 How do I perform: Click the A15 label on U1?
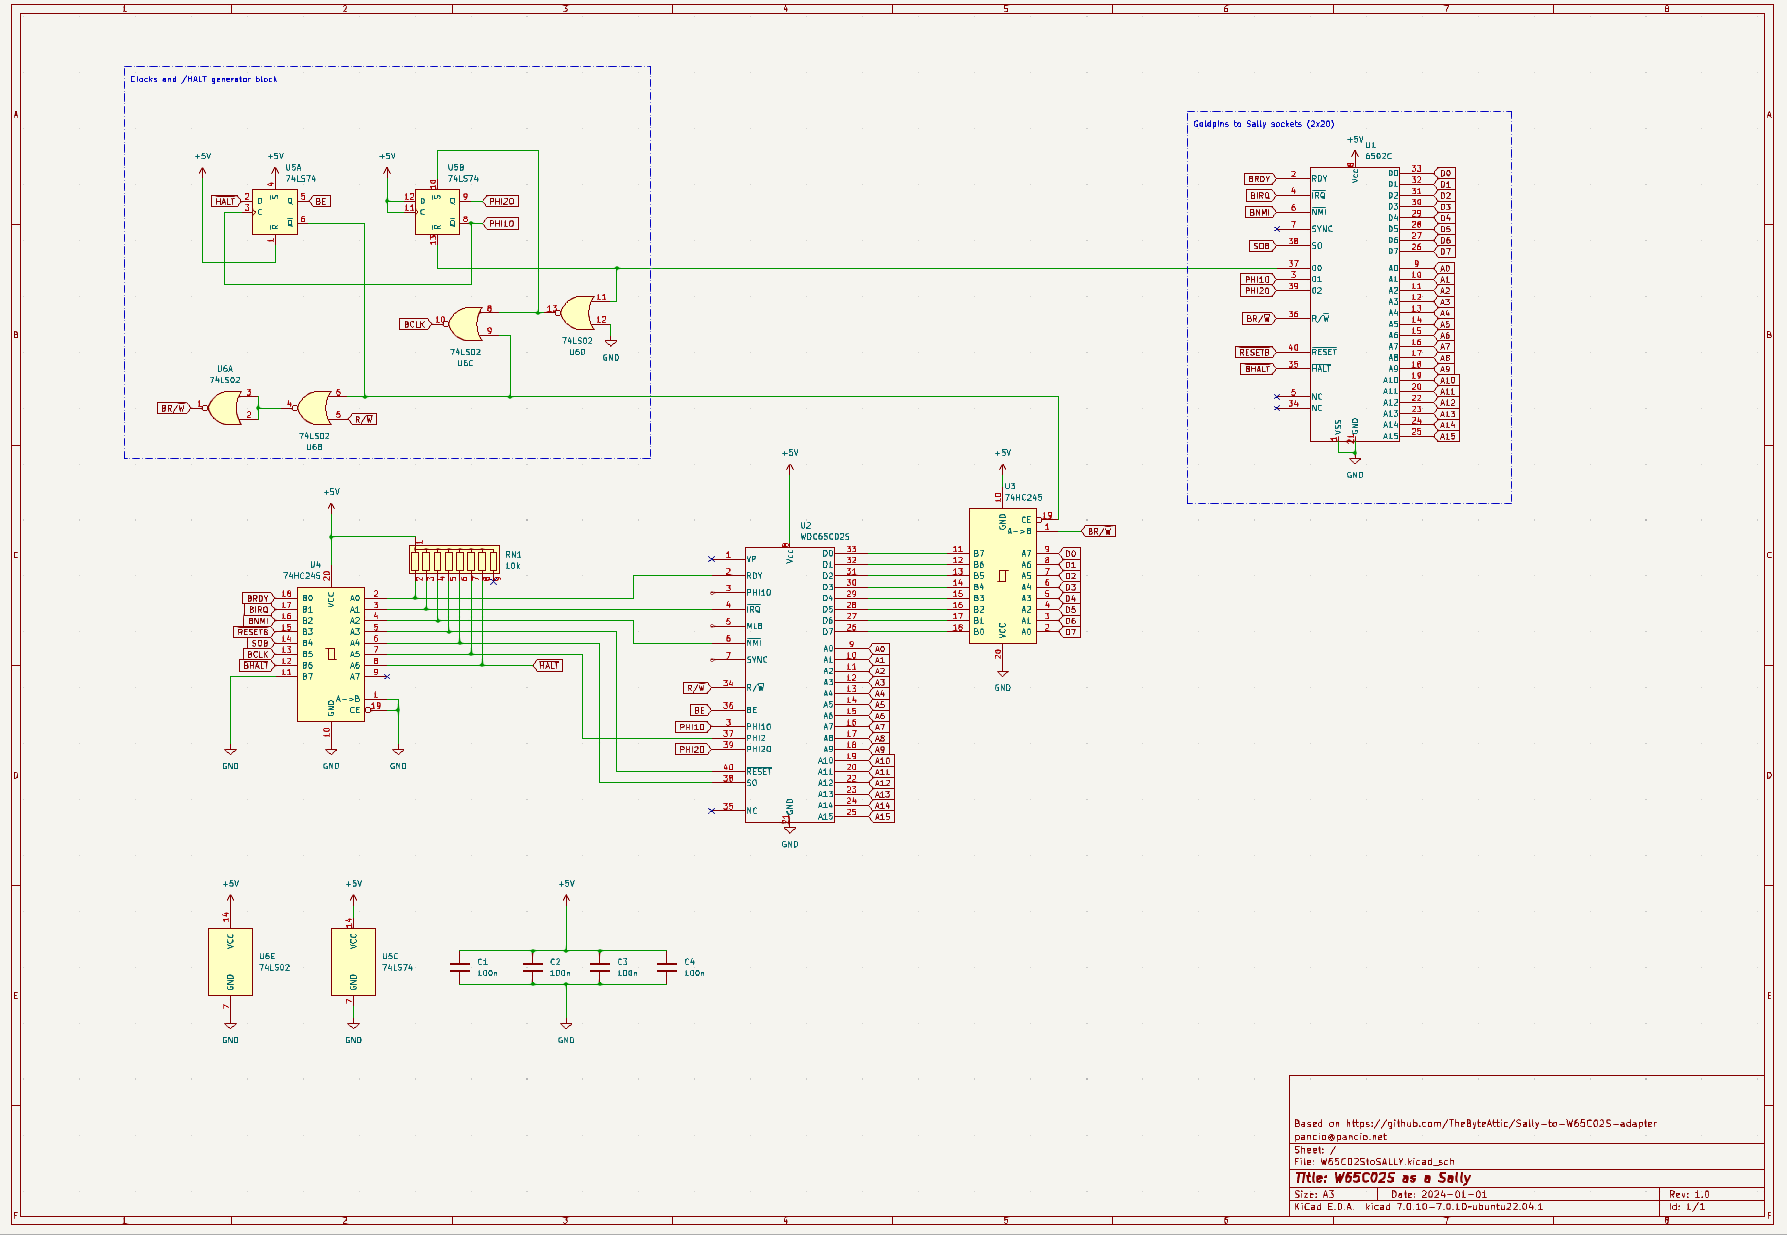coord(1447,436)
